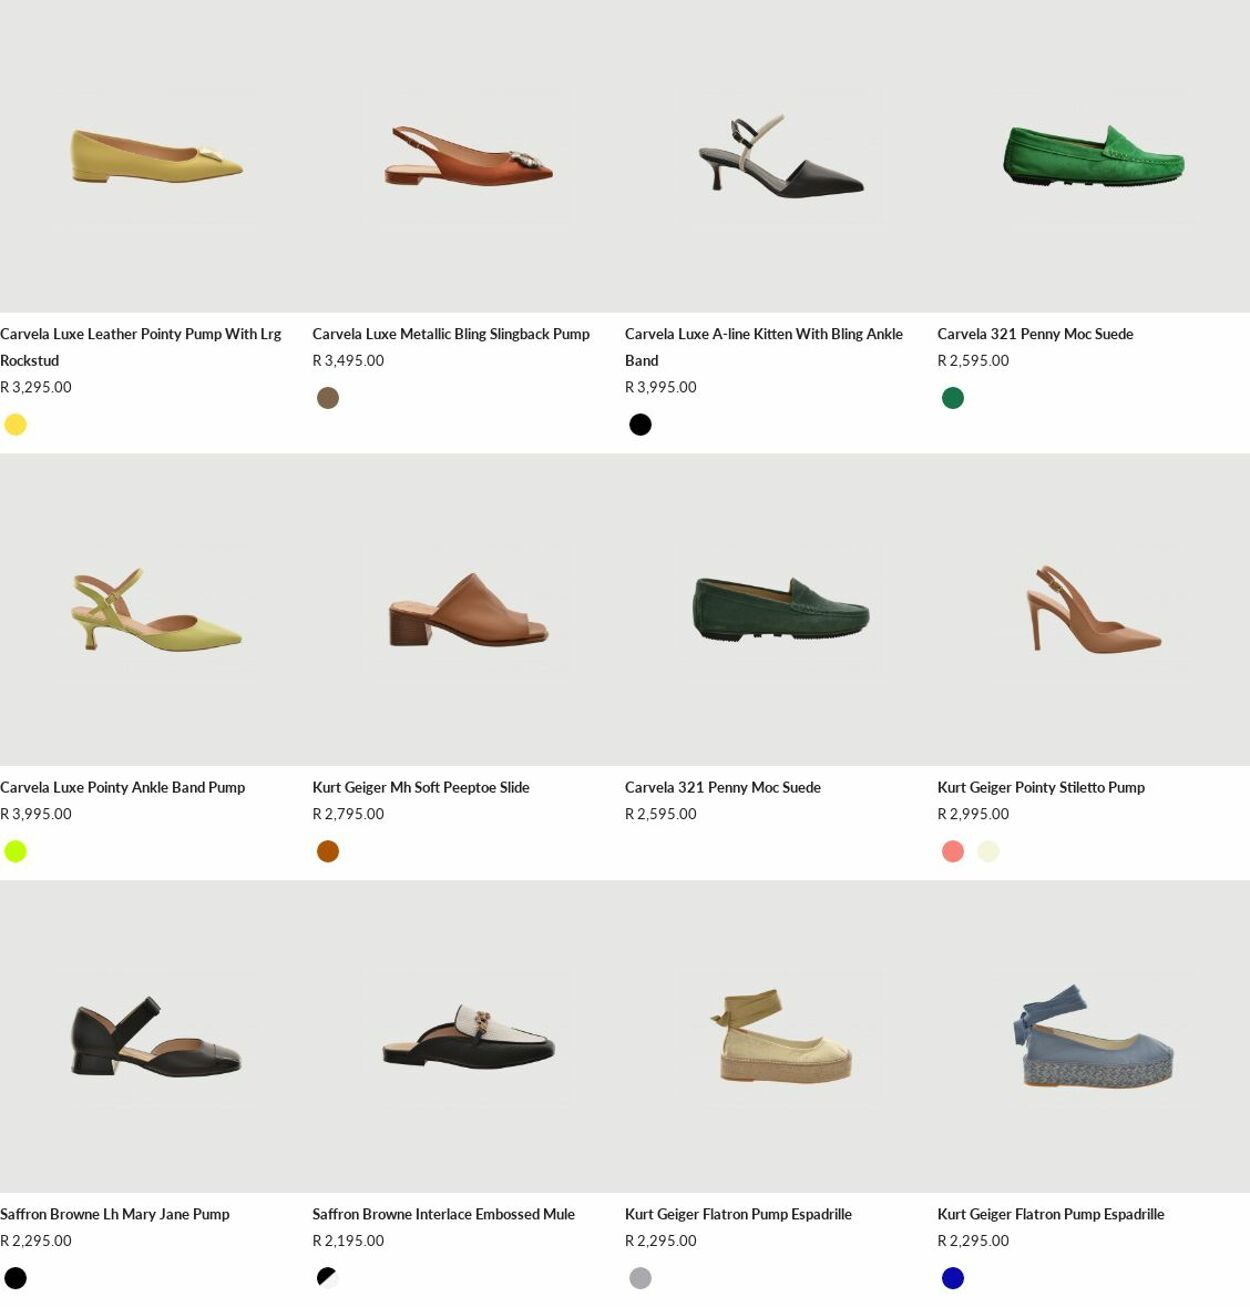
Task: View black kitten heel with ankle band image
Action: pos(781,157)
